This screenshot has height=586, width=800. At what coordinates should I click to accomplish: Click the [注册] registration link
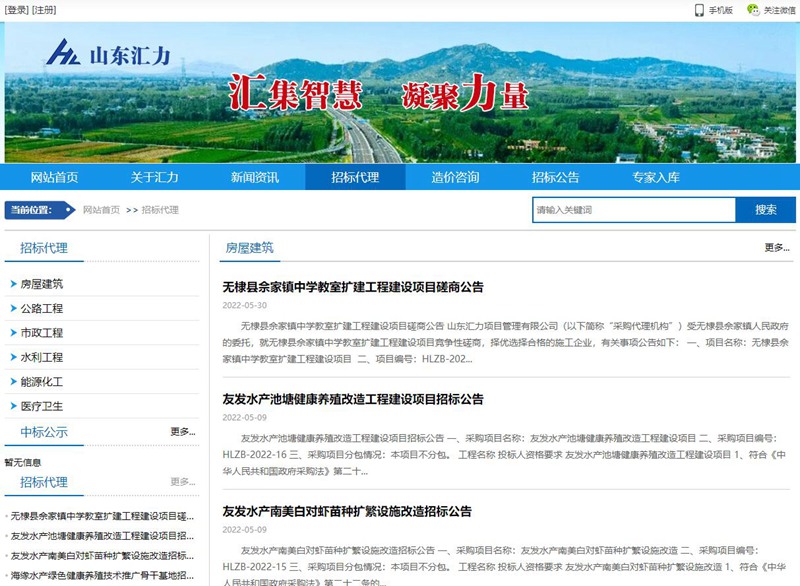pos(46,10)
